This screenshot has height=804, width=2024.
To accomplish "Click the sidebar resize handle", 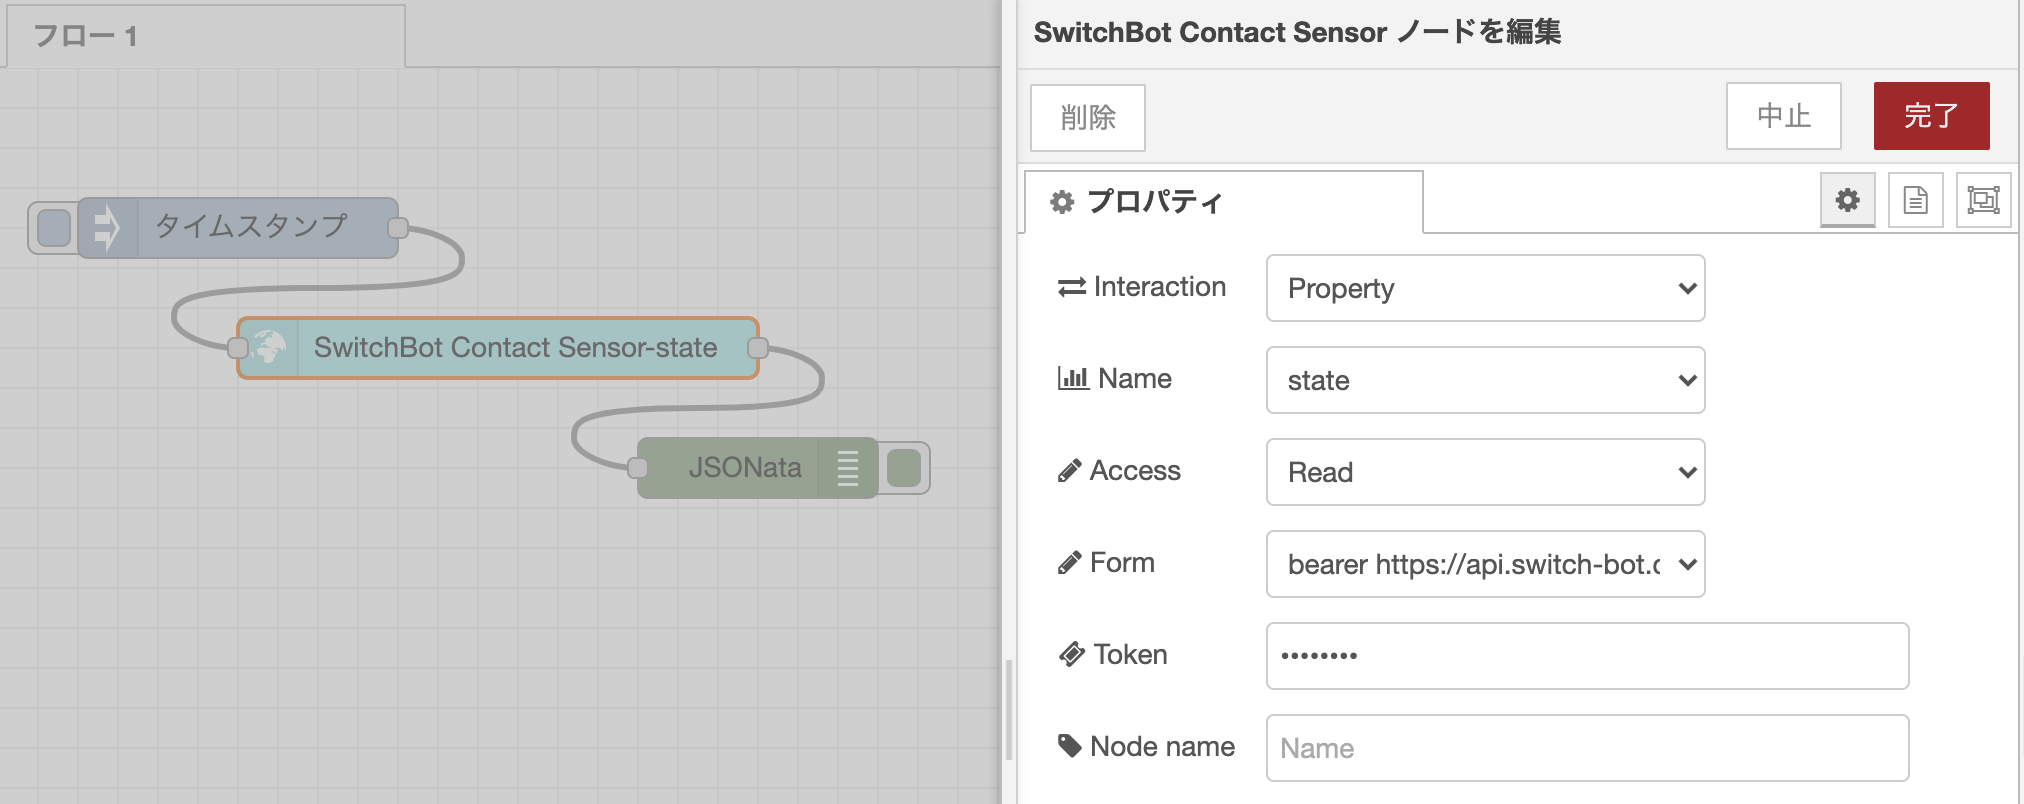I will (x=1008, y=710).
